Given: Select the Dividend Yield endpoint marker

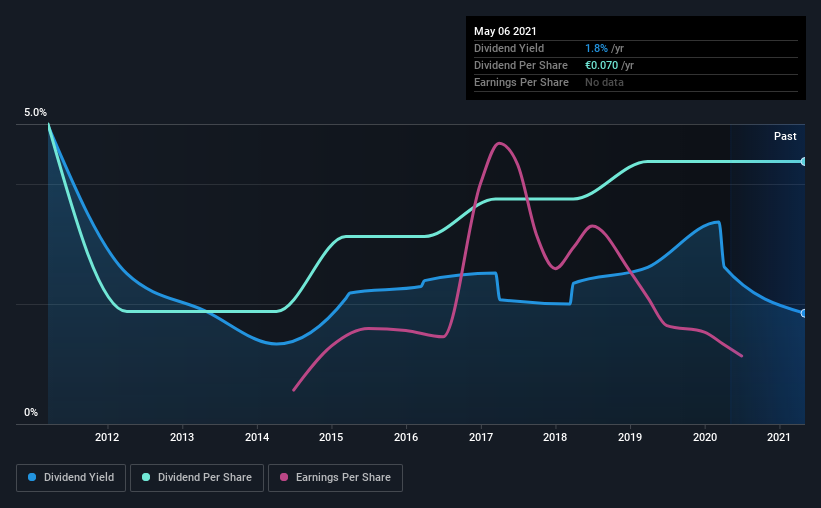Looking at the screenshot, I should coord(804,313).
